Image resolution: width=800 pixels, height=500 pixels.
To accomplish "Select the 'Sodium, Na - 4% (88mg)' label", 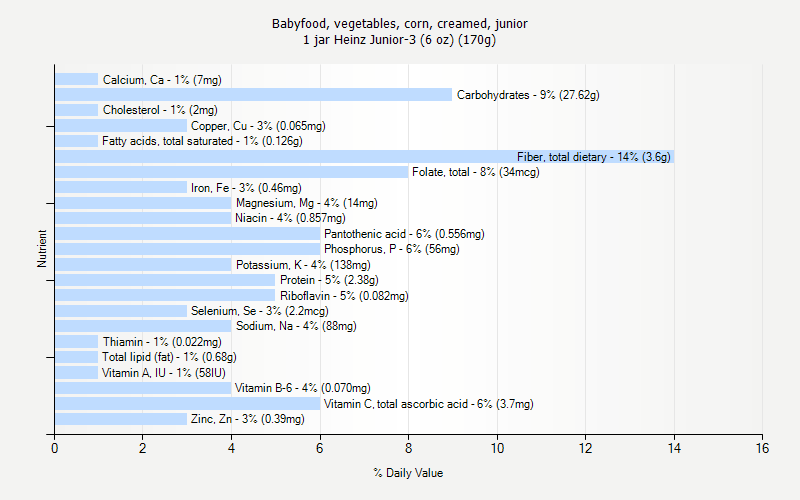I will (296, 326).
